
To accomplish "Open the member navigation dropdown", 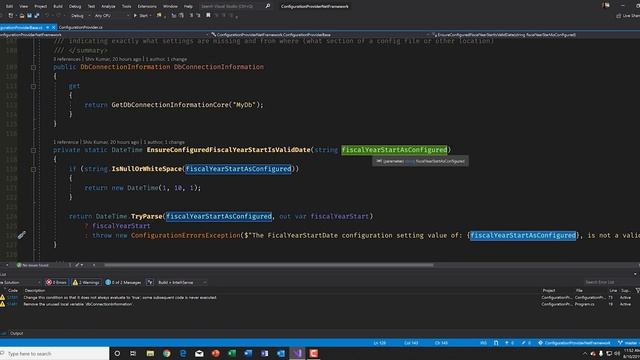I will coord(536,35).
